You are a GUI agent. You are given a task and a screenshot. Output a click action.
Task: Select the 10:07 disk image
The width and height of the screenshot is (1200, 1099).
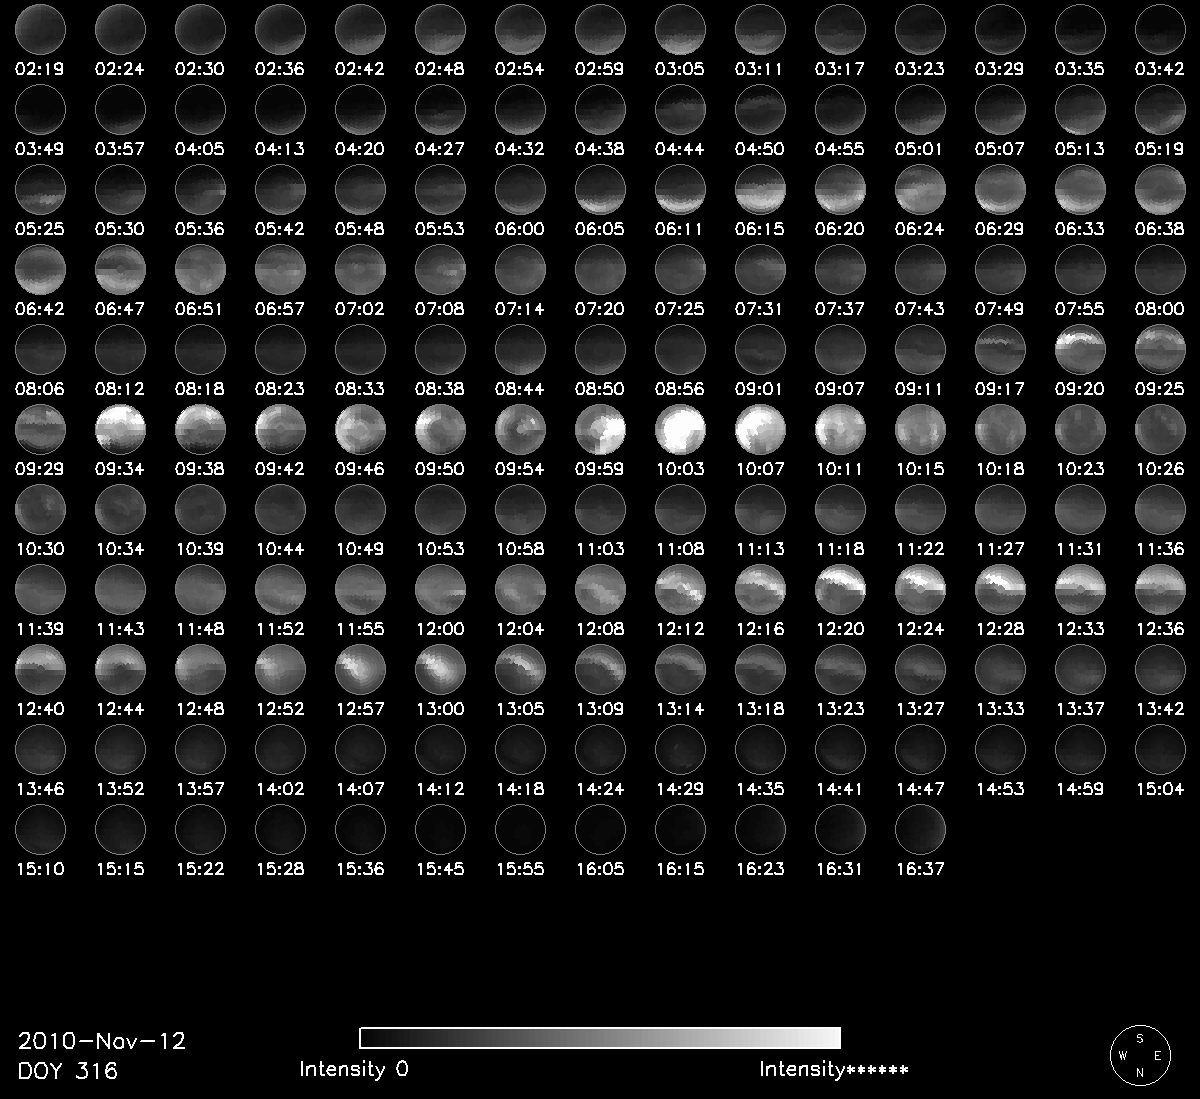[760, 429]
